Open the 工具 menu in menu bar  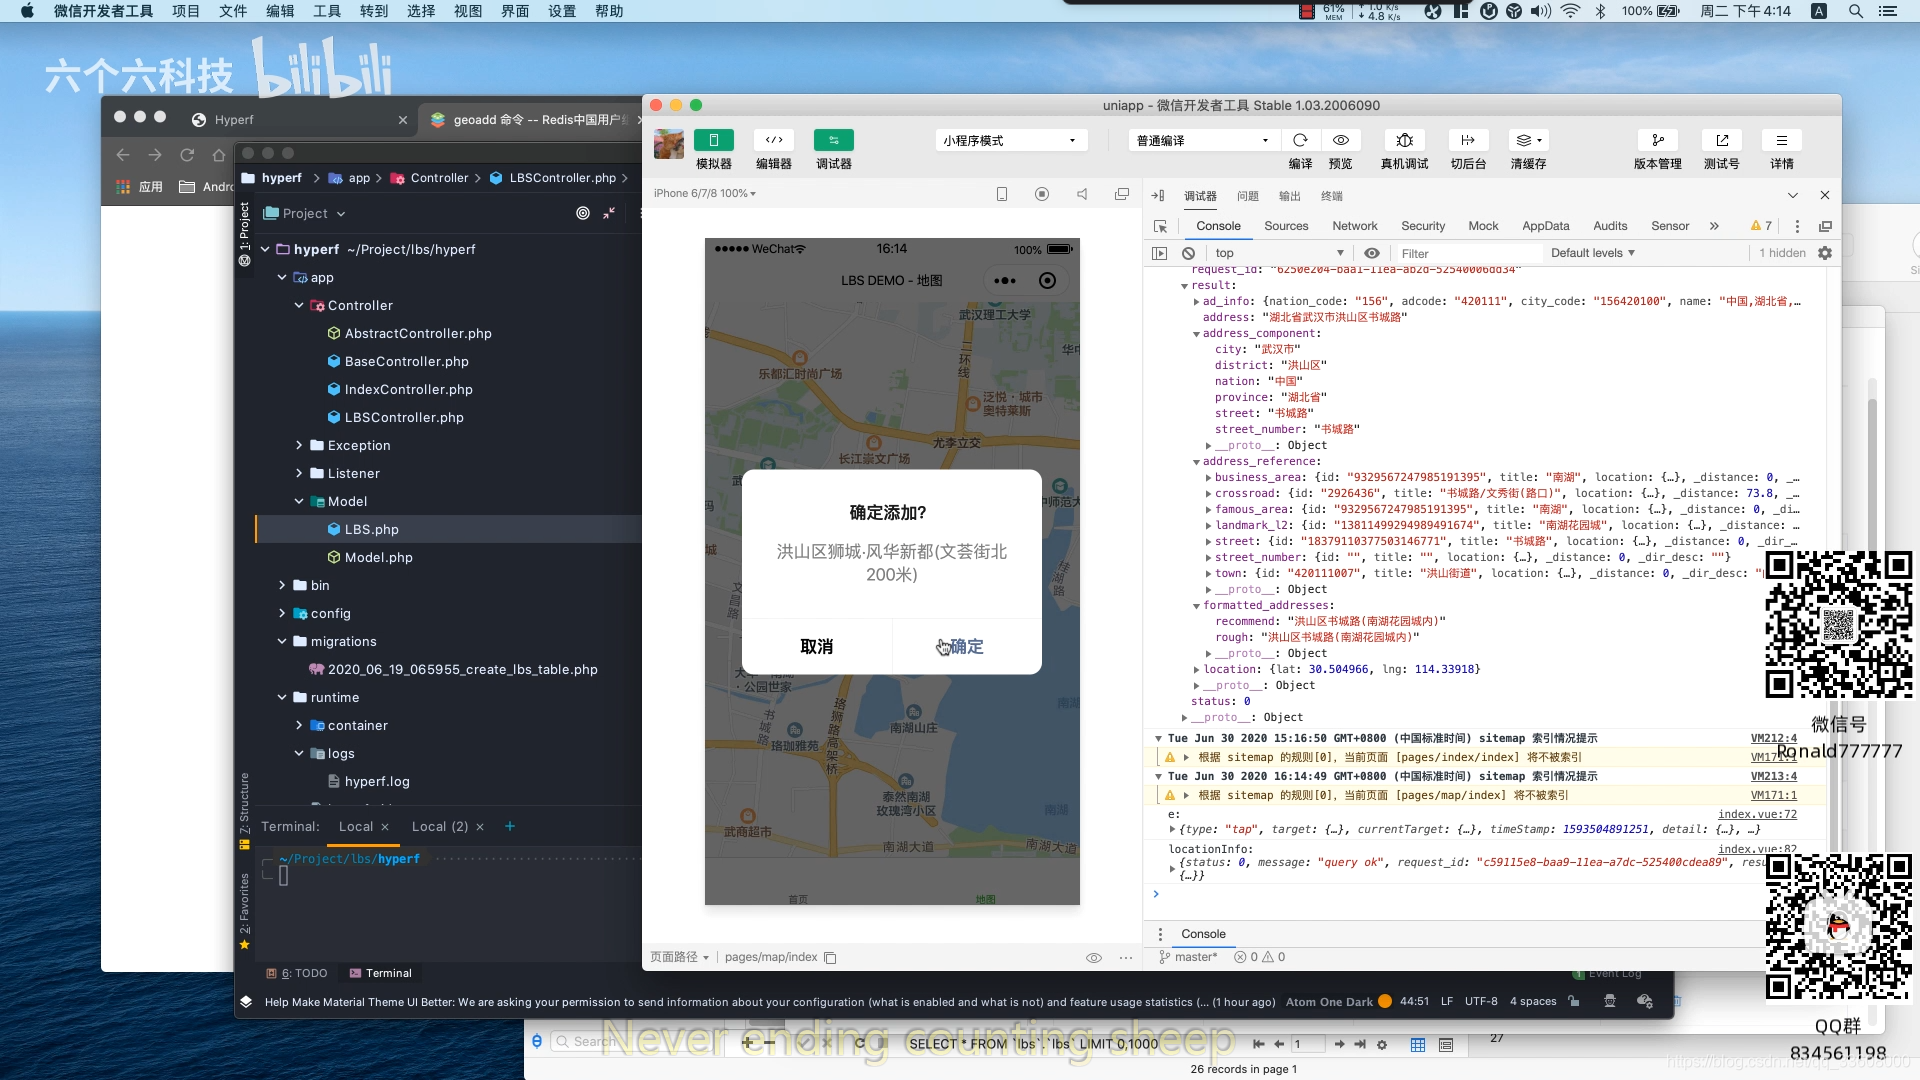tap(327, 11)
